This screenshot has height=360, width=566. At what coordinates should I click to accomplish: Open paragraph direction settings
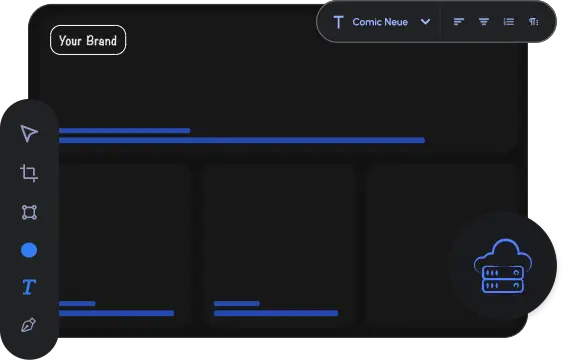(534, 22)
